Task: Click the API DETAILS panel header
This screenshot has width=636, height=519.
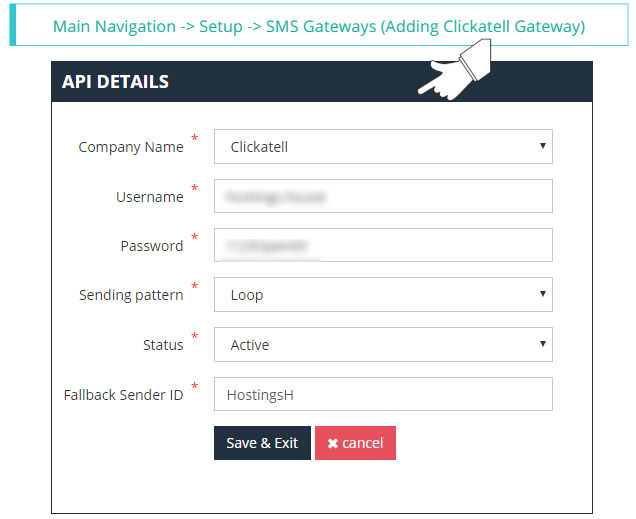Action: tap(116, 82)
